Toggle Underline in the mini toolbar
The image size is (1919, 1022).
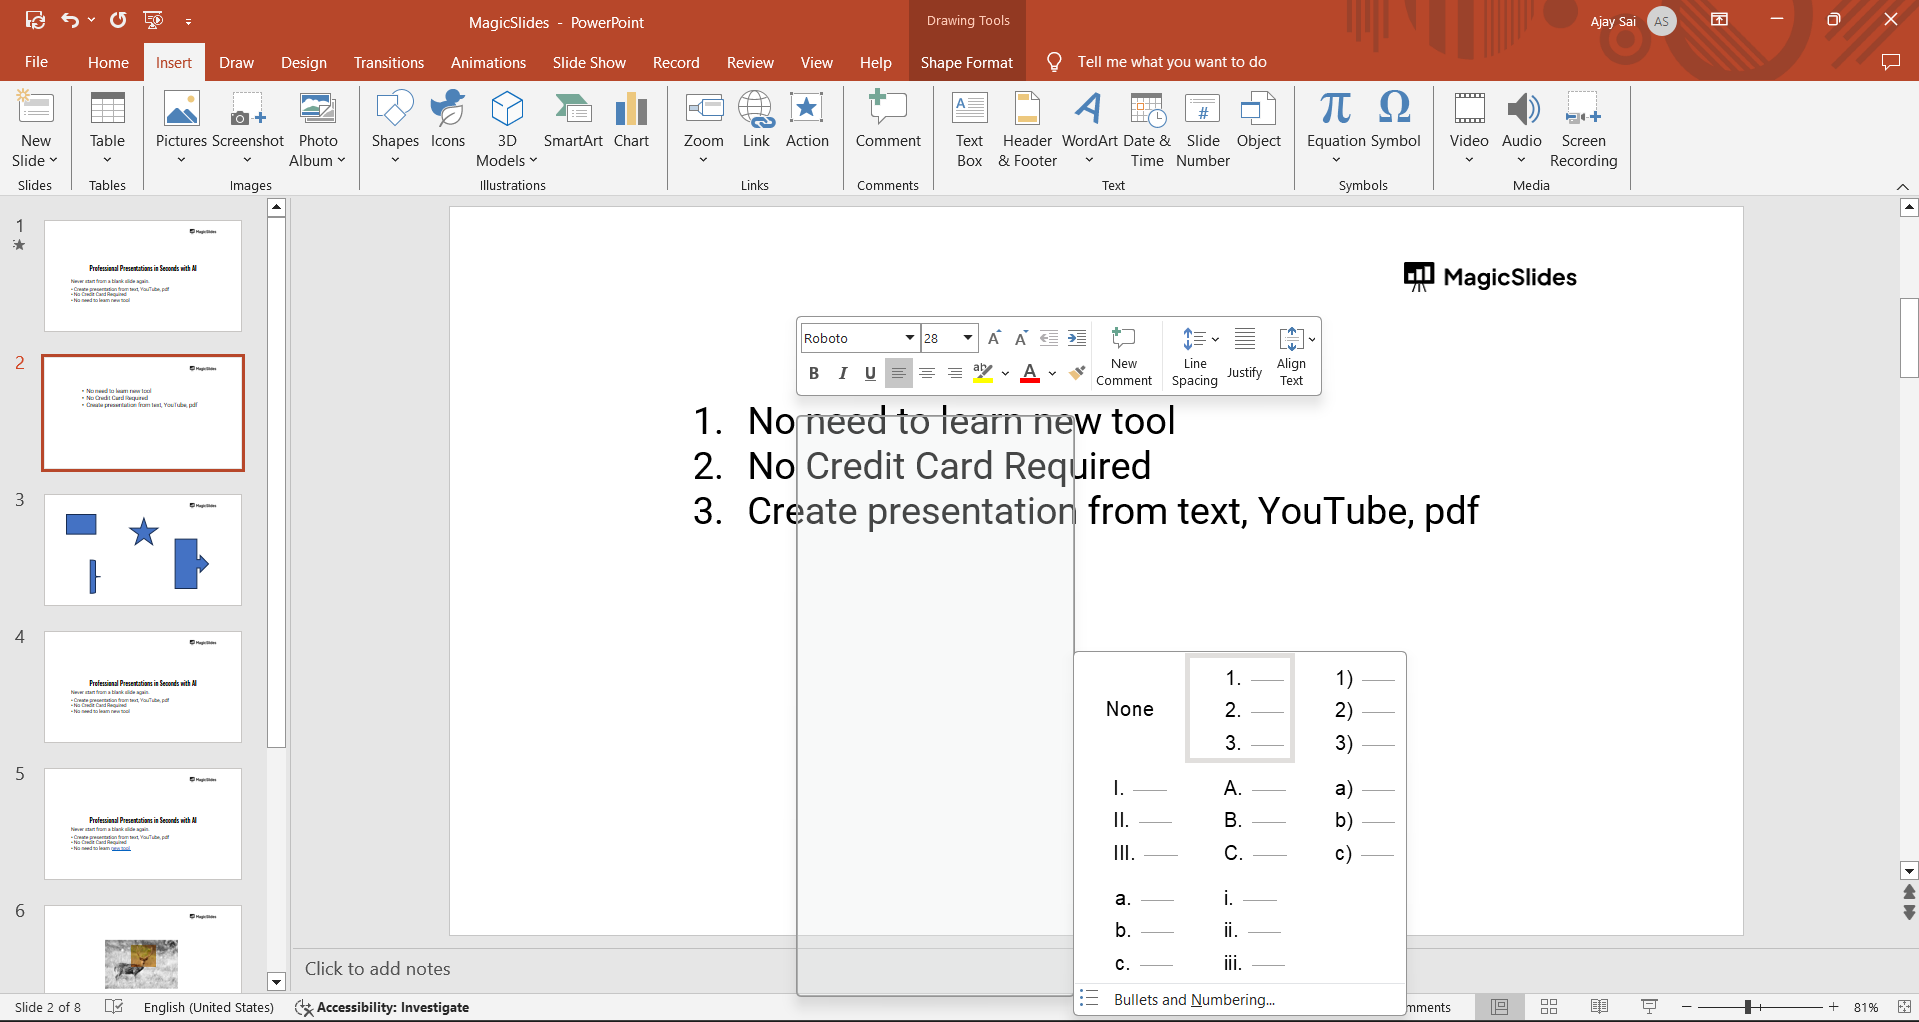point(870,374)
